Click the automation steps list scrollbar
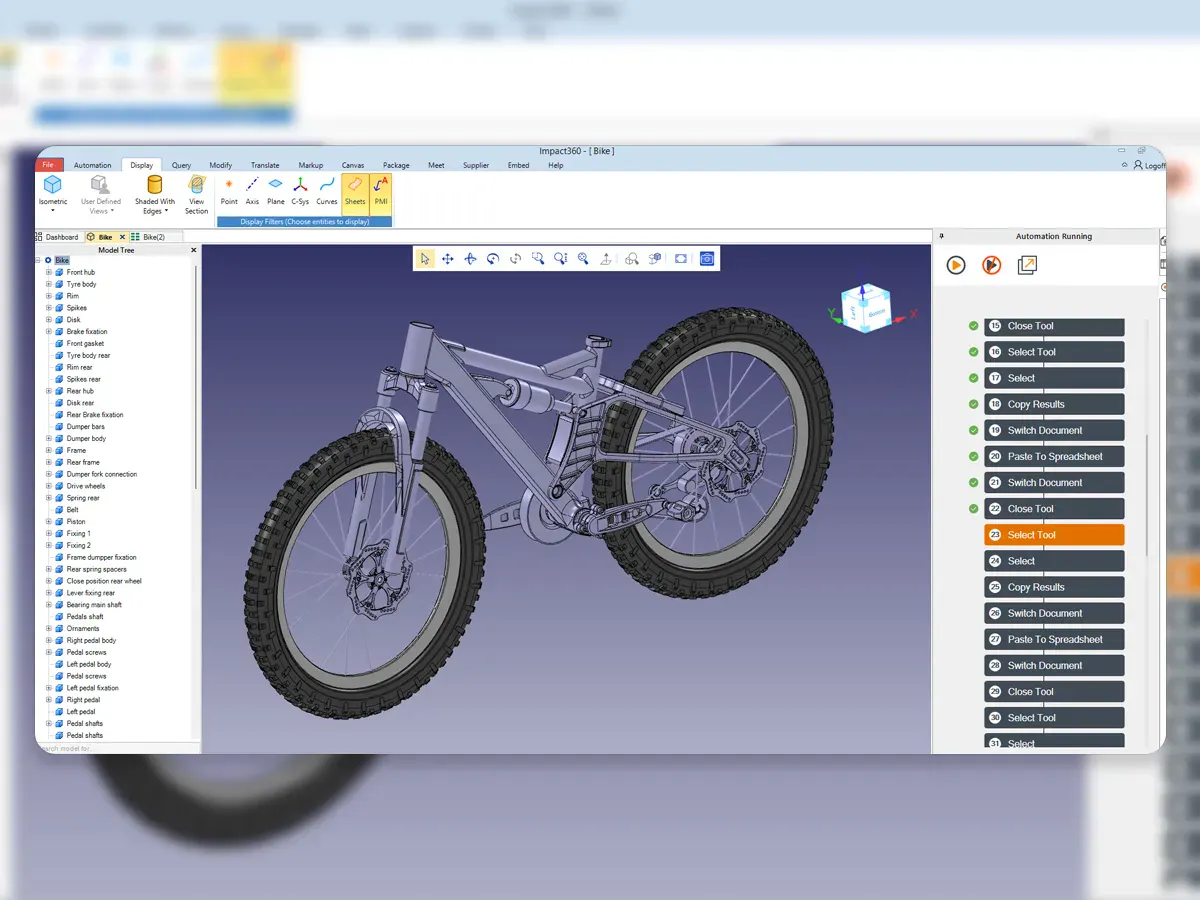 click(x=1146, y=495)
